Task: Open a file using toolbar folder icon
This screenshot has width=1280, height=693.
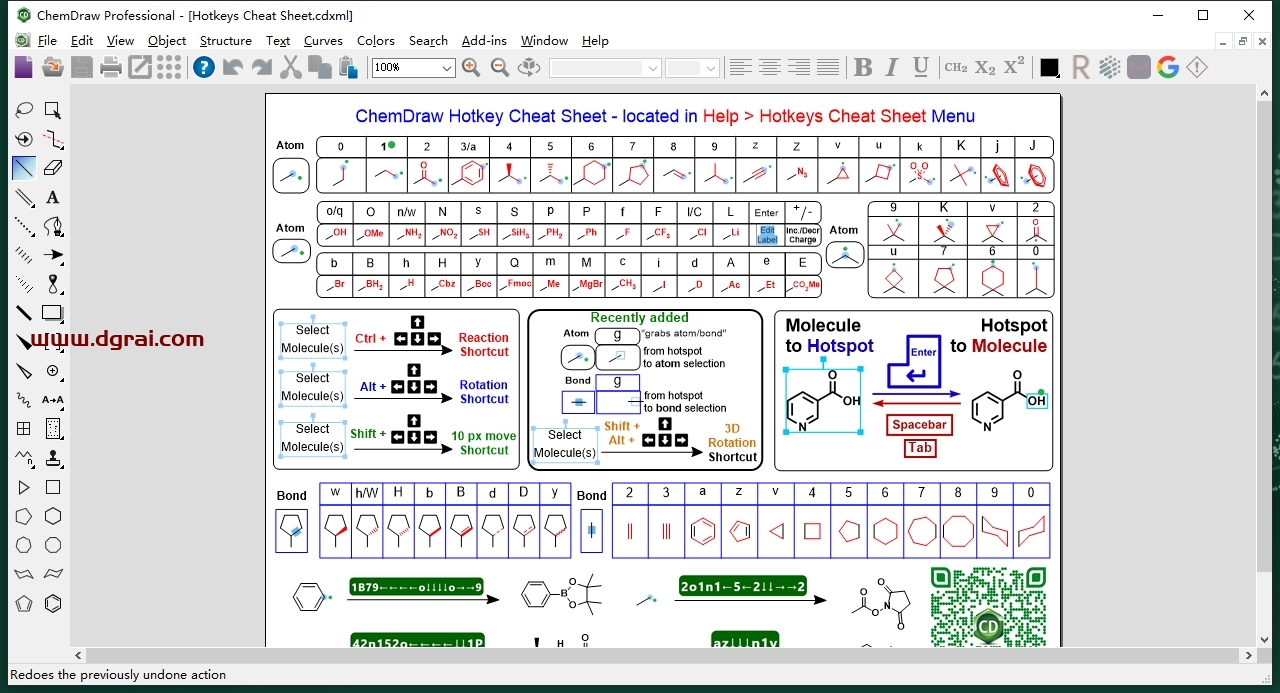Action: [x=52, y=67]
